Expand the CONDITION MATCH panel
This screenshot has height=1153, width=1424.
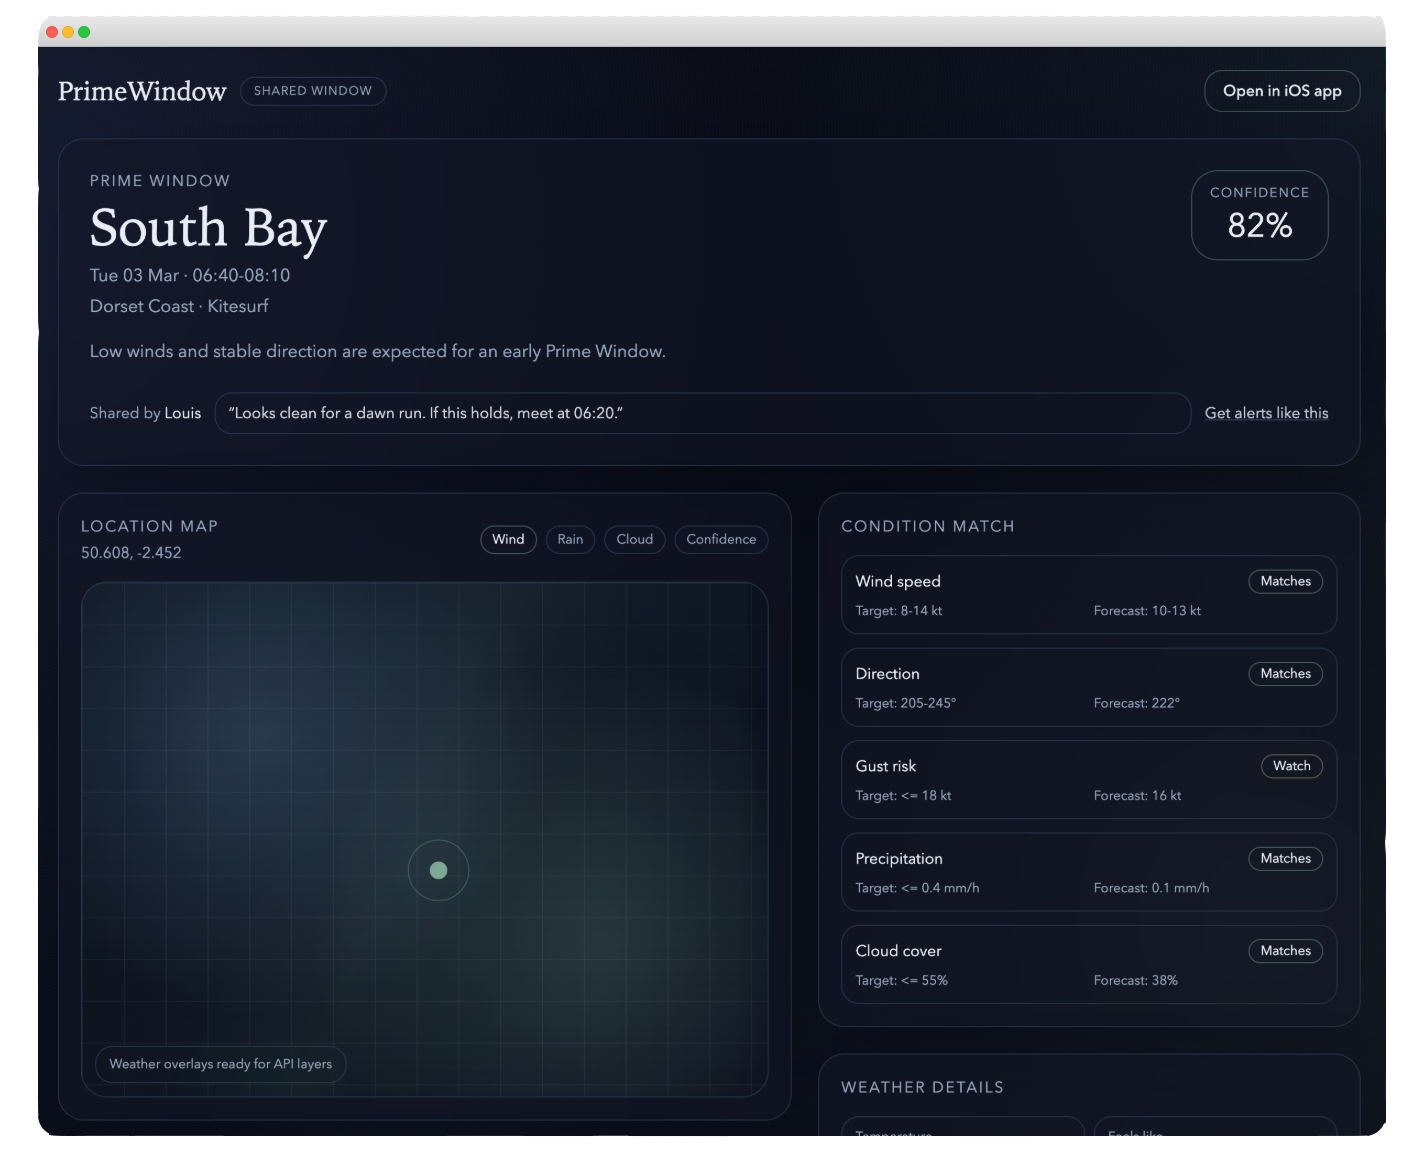tap(928, 526)
